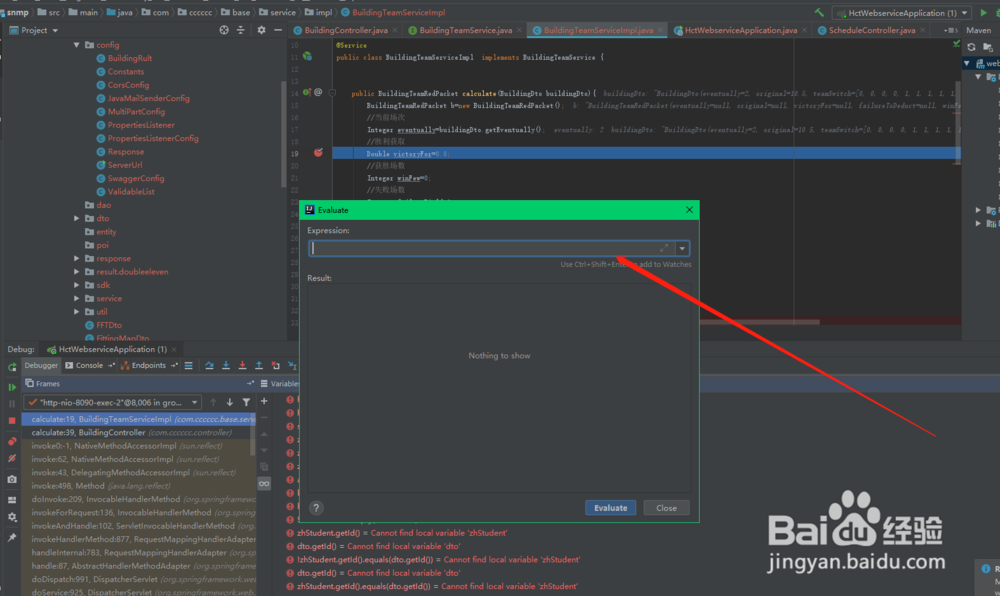This screenshot has width=1000, height=596.
Task: Open the expression history dropdown arrow
Action: click(682, 249)
